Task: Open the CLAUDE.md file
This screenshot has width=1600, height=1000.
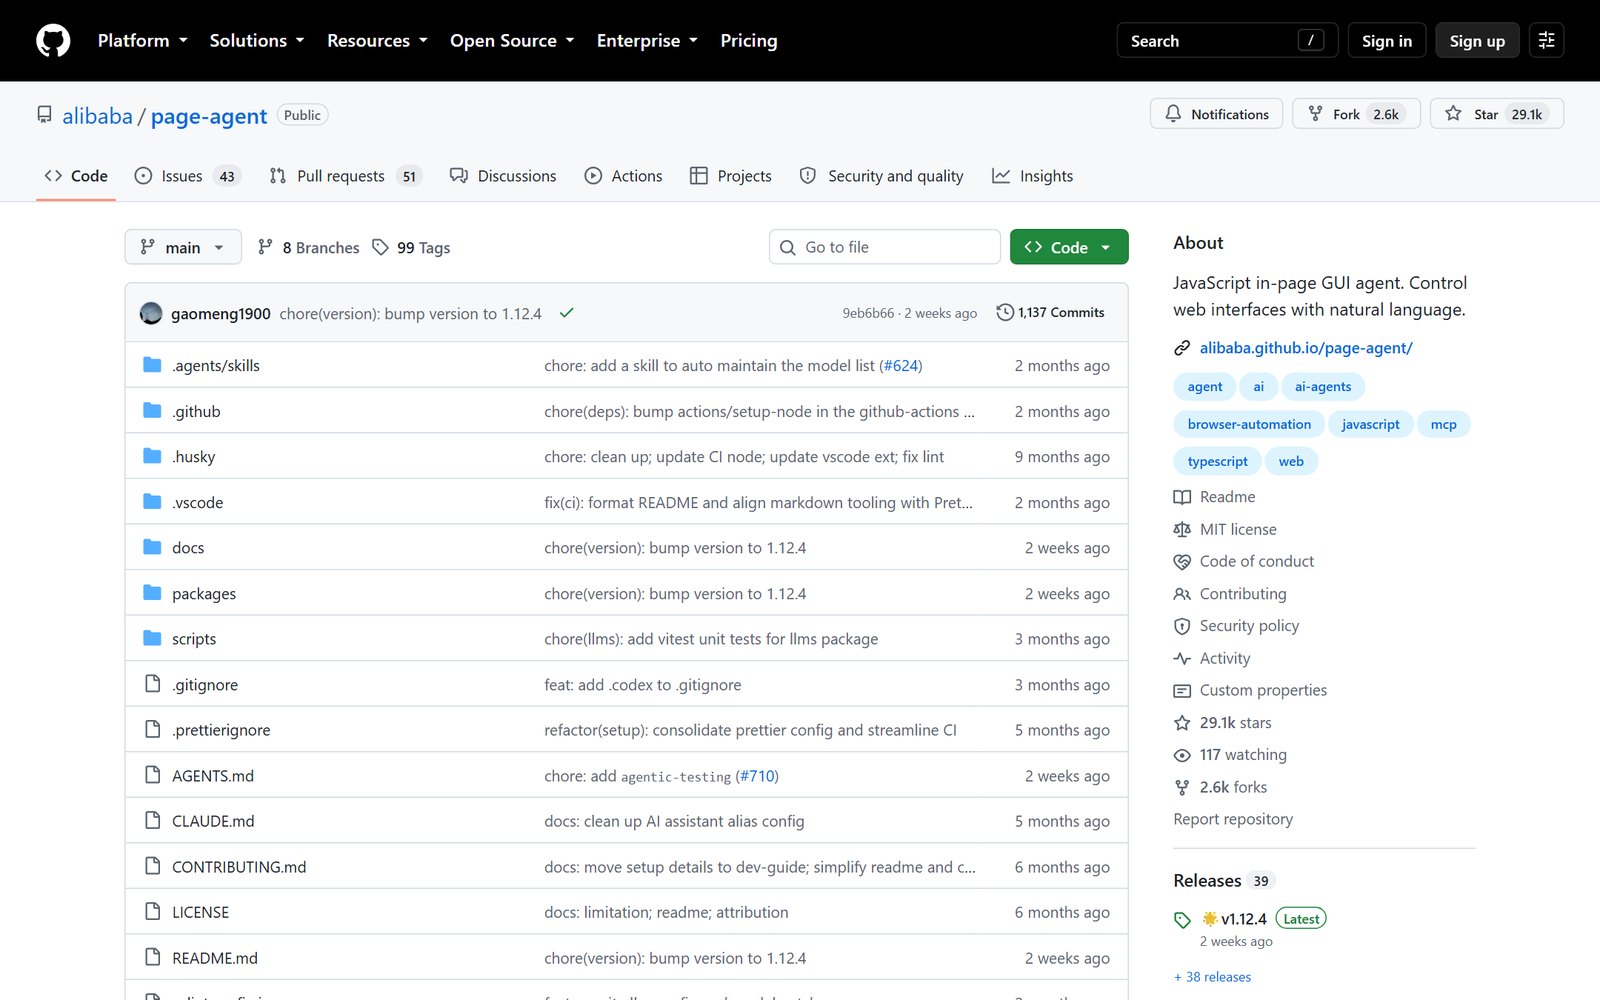Action: (x=213, y=821)
